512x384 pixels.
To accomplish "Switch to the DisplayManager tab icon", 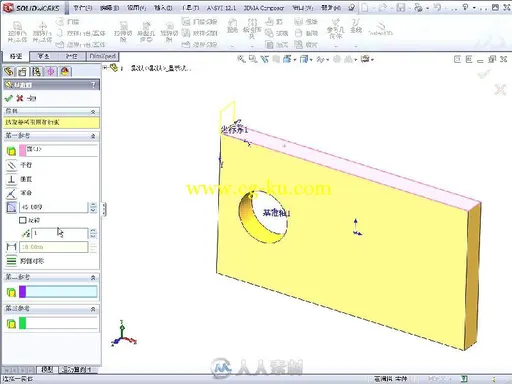I will [x=65, y=71].
